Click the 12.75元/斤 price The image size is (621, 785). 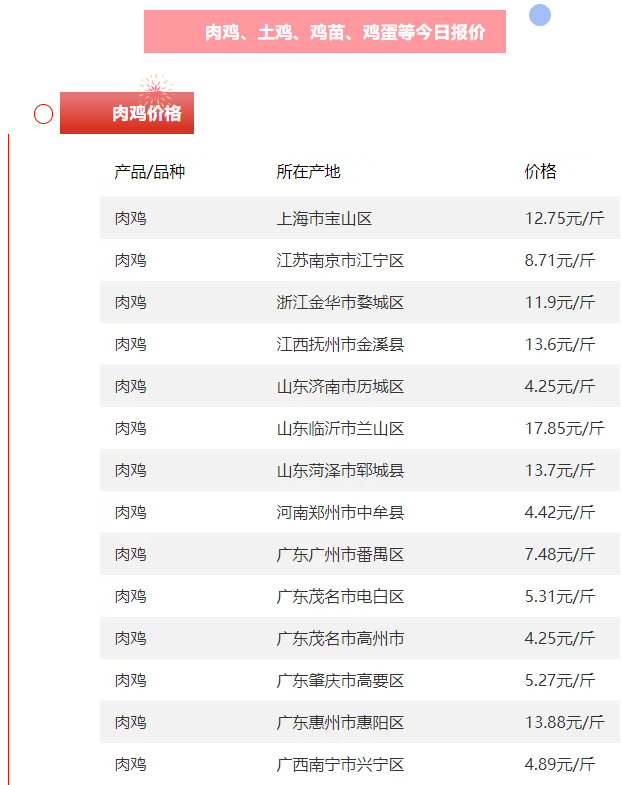(x=564, y=218)
